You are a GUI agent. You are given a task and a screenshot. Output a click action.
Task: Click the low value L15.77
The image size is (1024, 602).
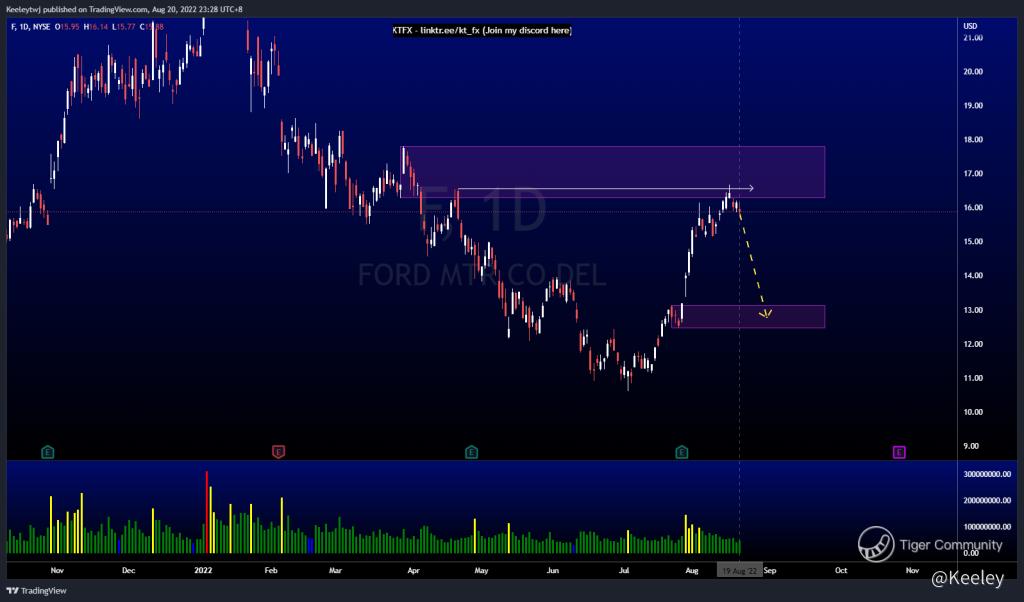[123, 27]
